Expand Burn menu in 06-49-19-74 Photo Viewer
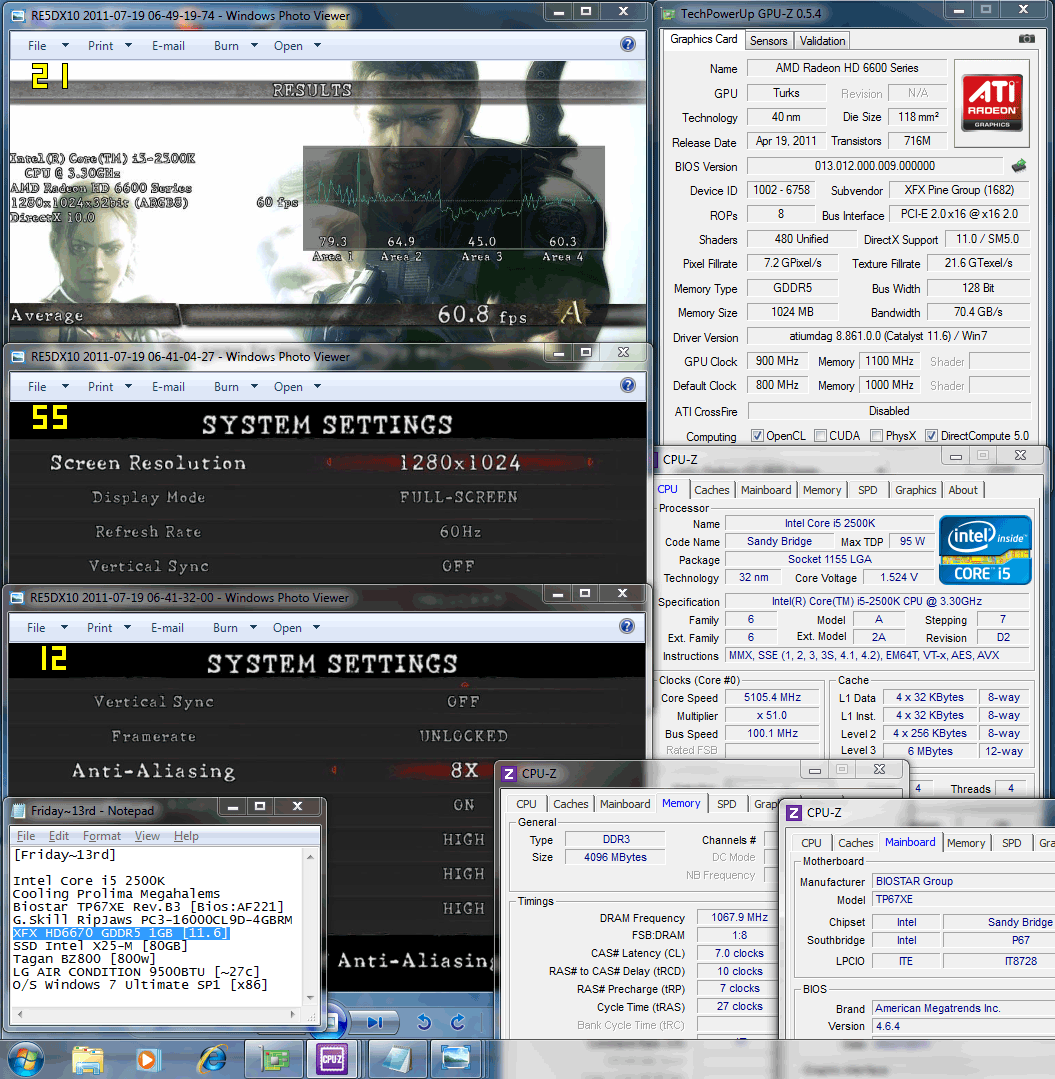This screenshot has width=1055, height=1079. (x=235, y=45)
